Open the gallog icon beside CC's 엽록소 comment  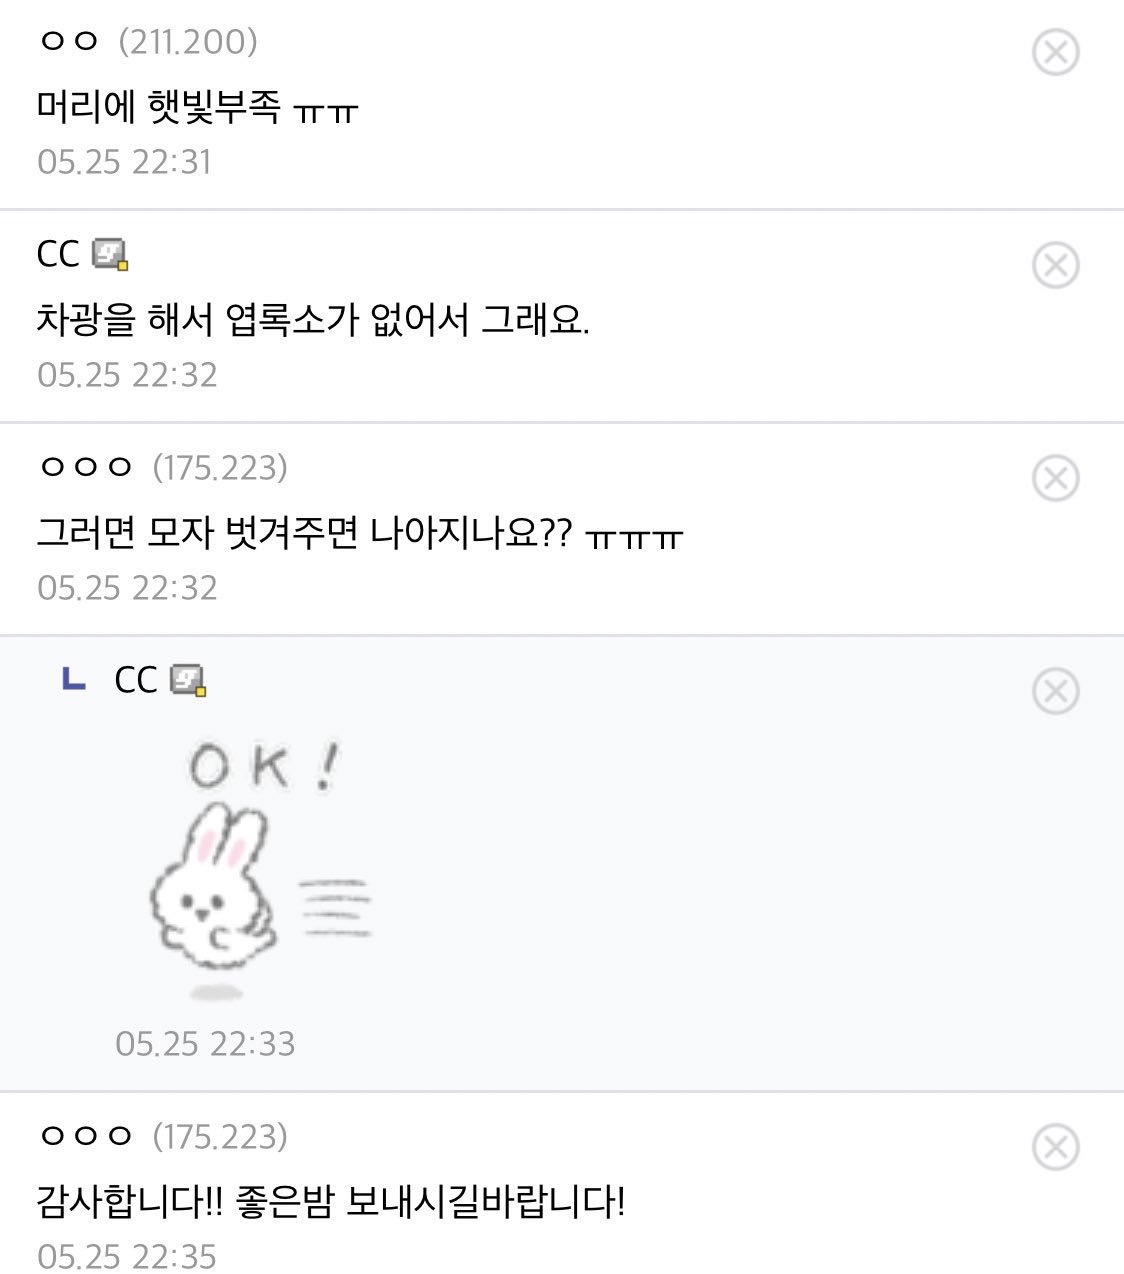click(111, 255)
